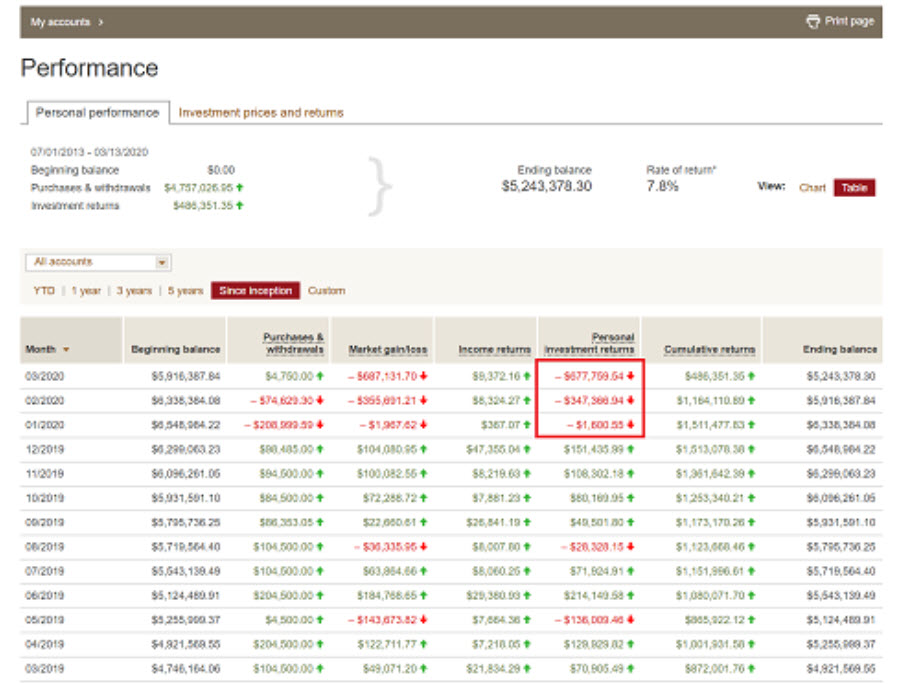Select the YTD time period
This screenshot has height=684, width=905.
(43, 291)
